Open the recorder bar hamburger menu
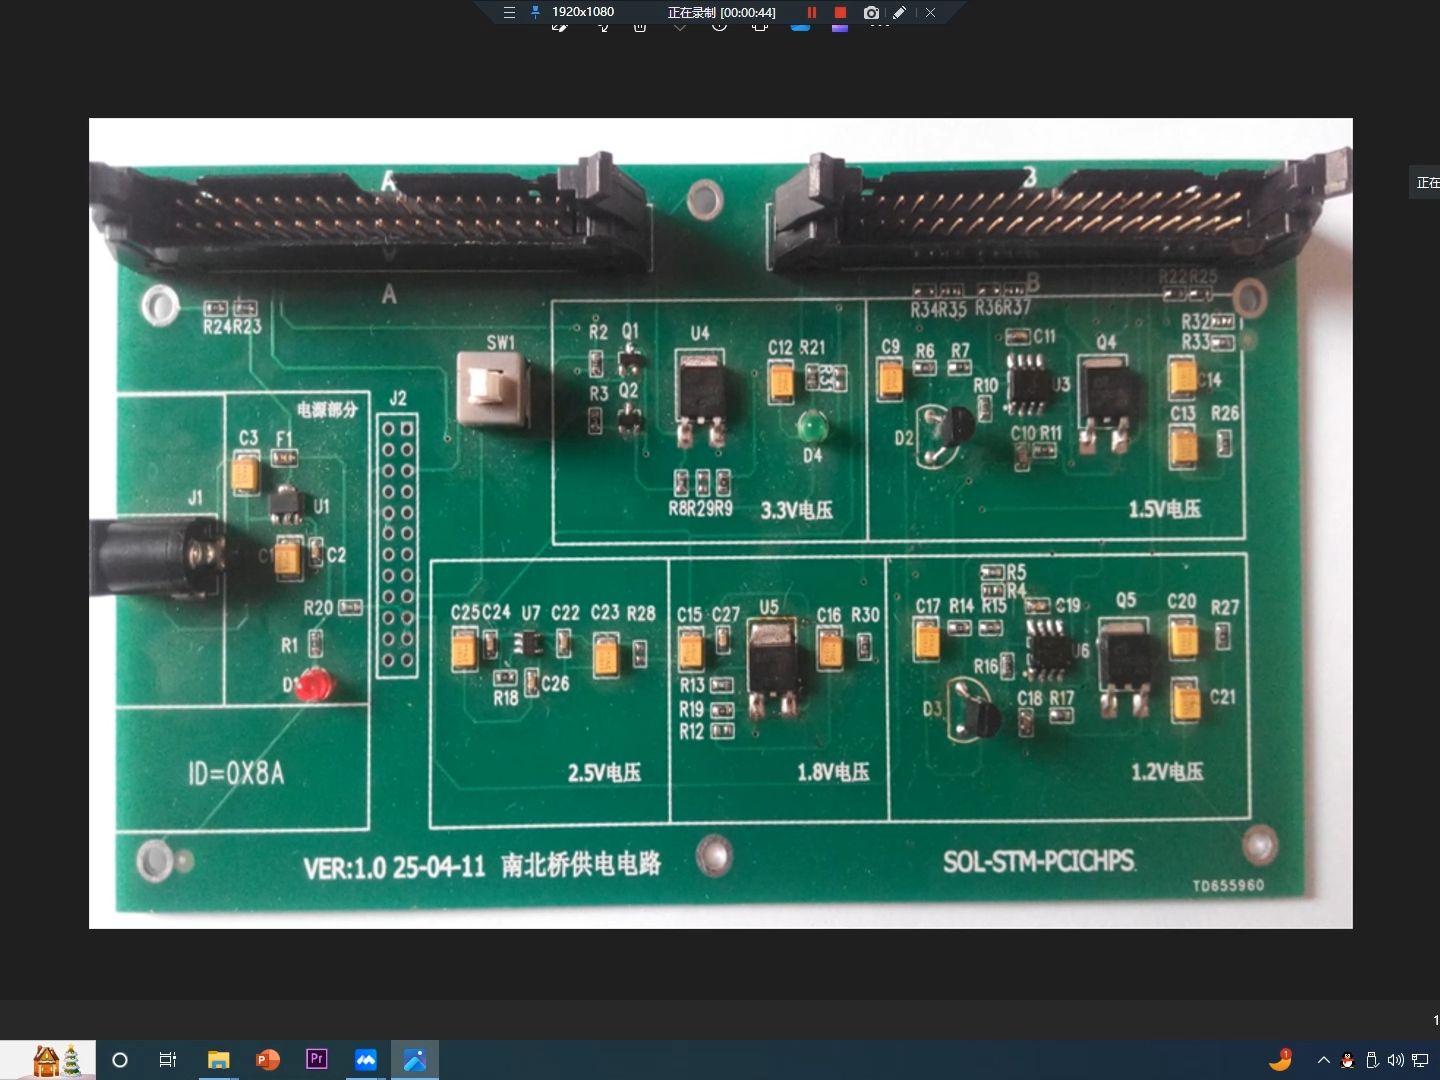The width and height of the screenshot is (1440, 1080). coord(509,12)
